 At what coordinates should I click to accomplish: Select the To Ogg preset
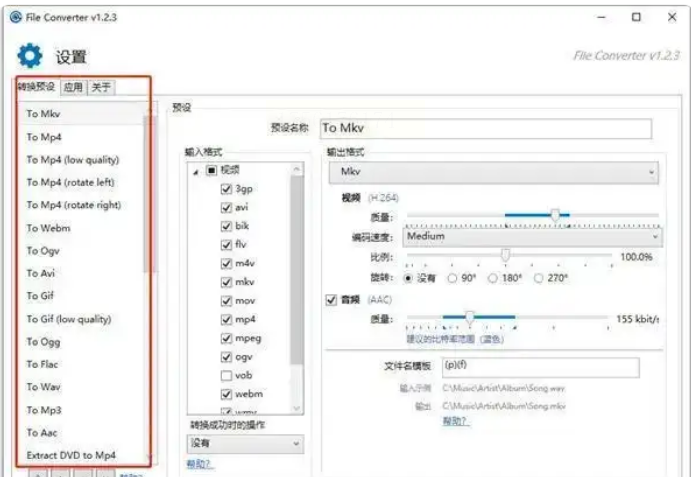point(82,342)
